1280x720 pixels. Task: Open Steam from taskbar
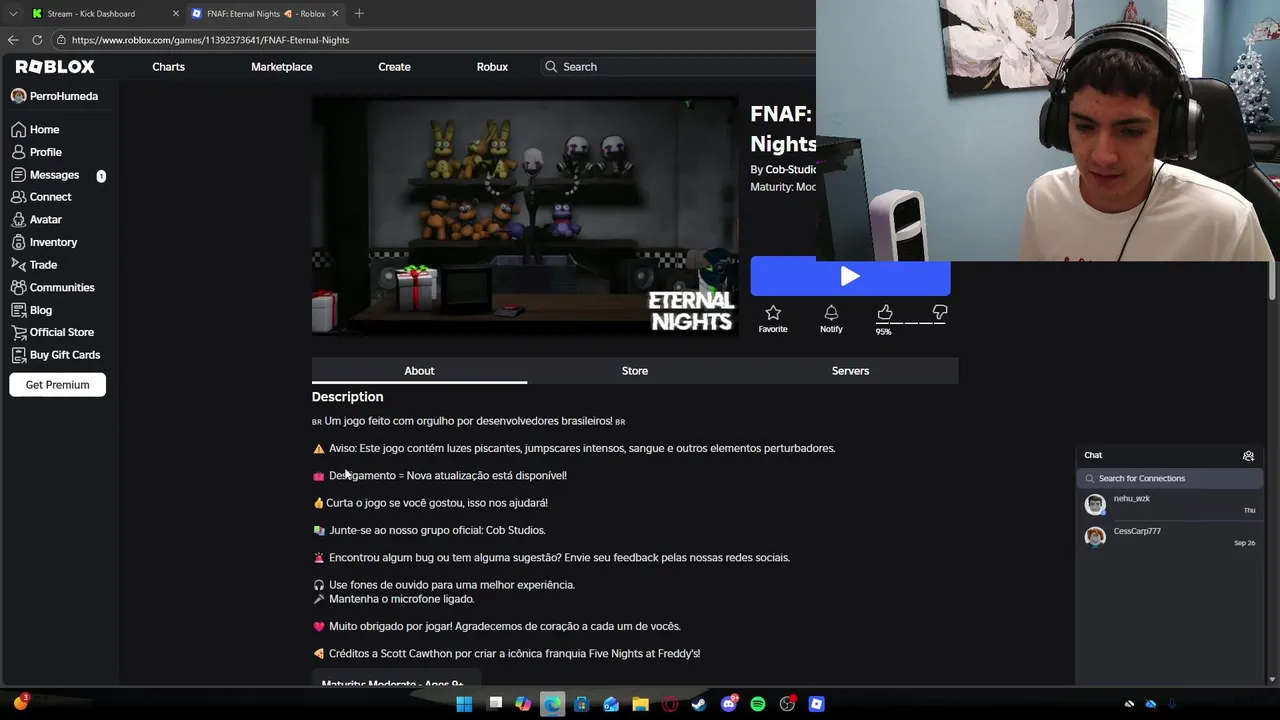click(698, 704)
